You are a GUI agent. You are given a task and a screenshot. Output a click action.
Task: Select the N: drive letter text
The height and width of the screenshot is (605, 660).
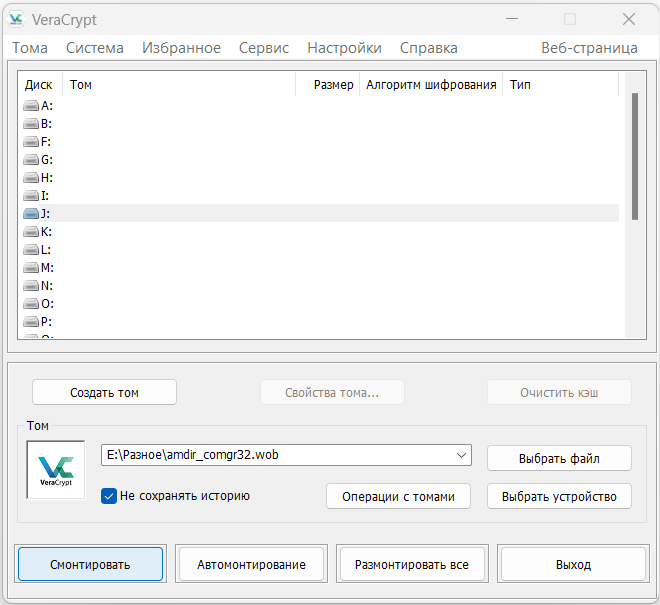pyautogui.click(x=47, y=286)
